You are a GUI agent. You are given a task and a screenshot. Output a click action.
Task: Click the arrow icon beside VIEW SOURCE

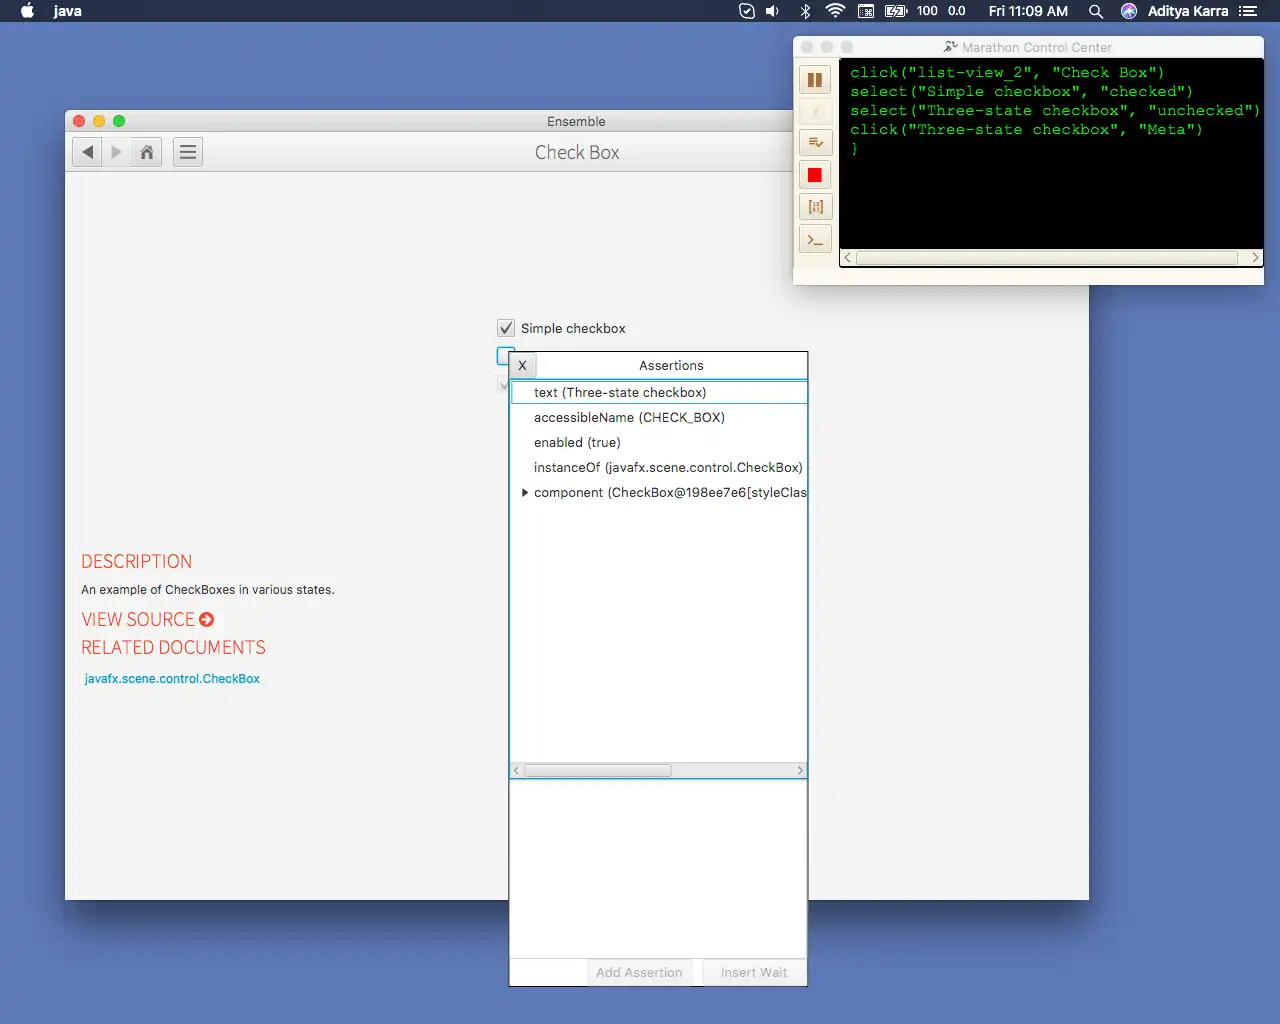207,620
